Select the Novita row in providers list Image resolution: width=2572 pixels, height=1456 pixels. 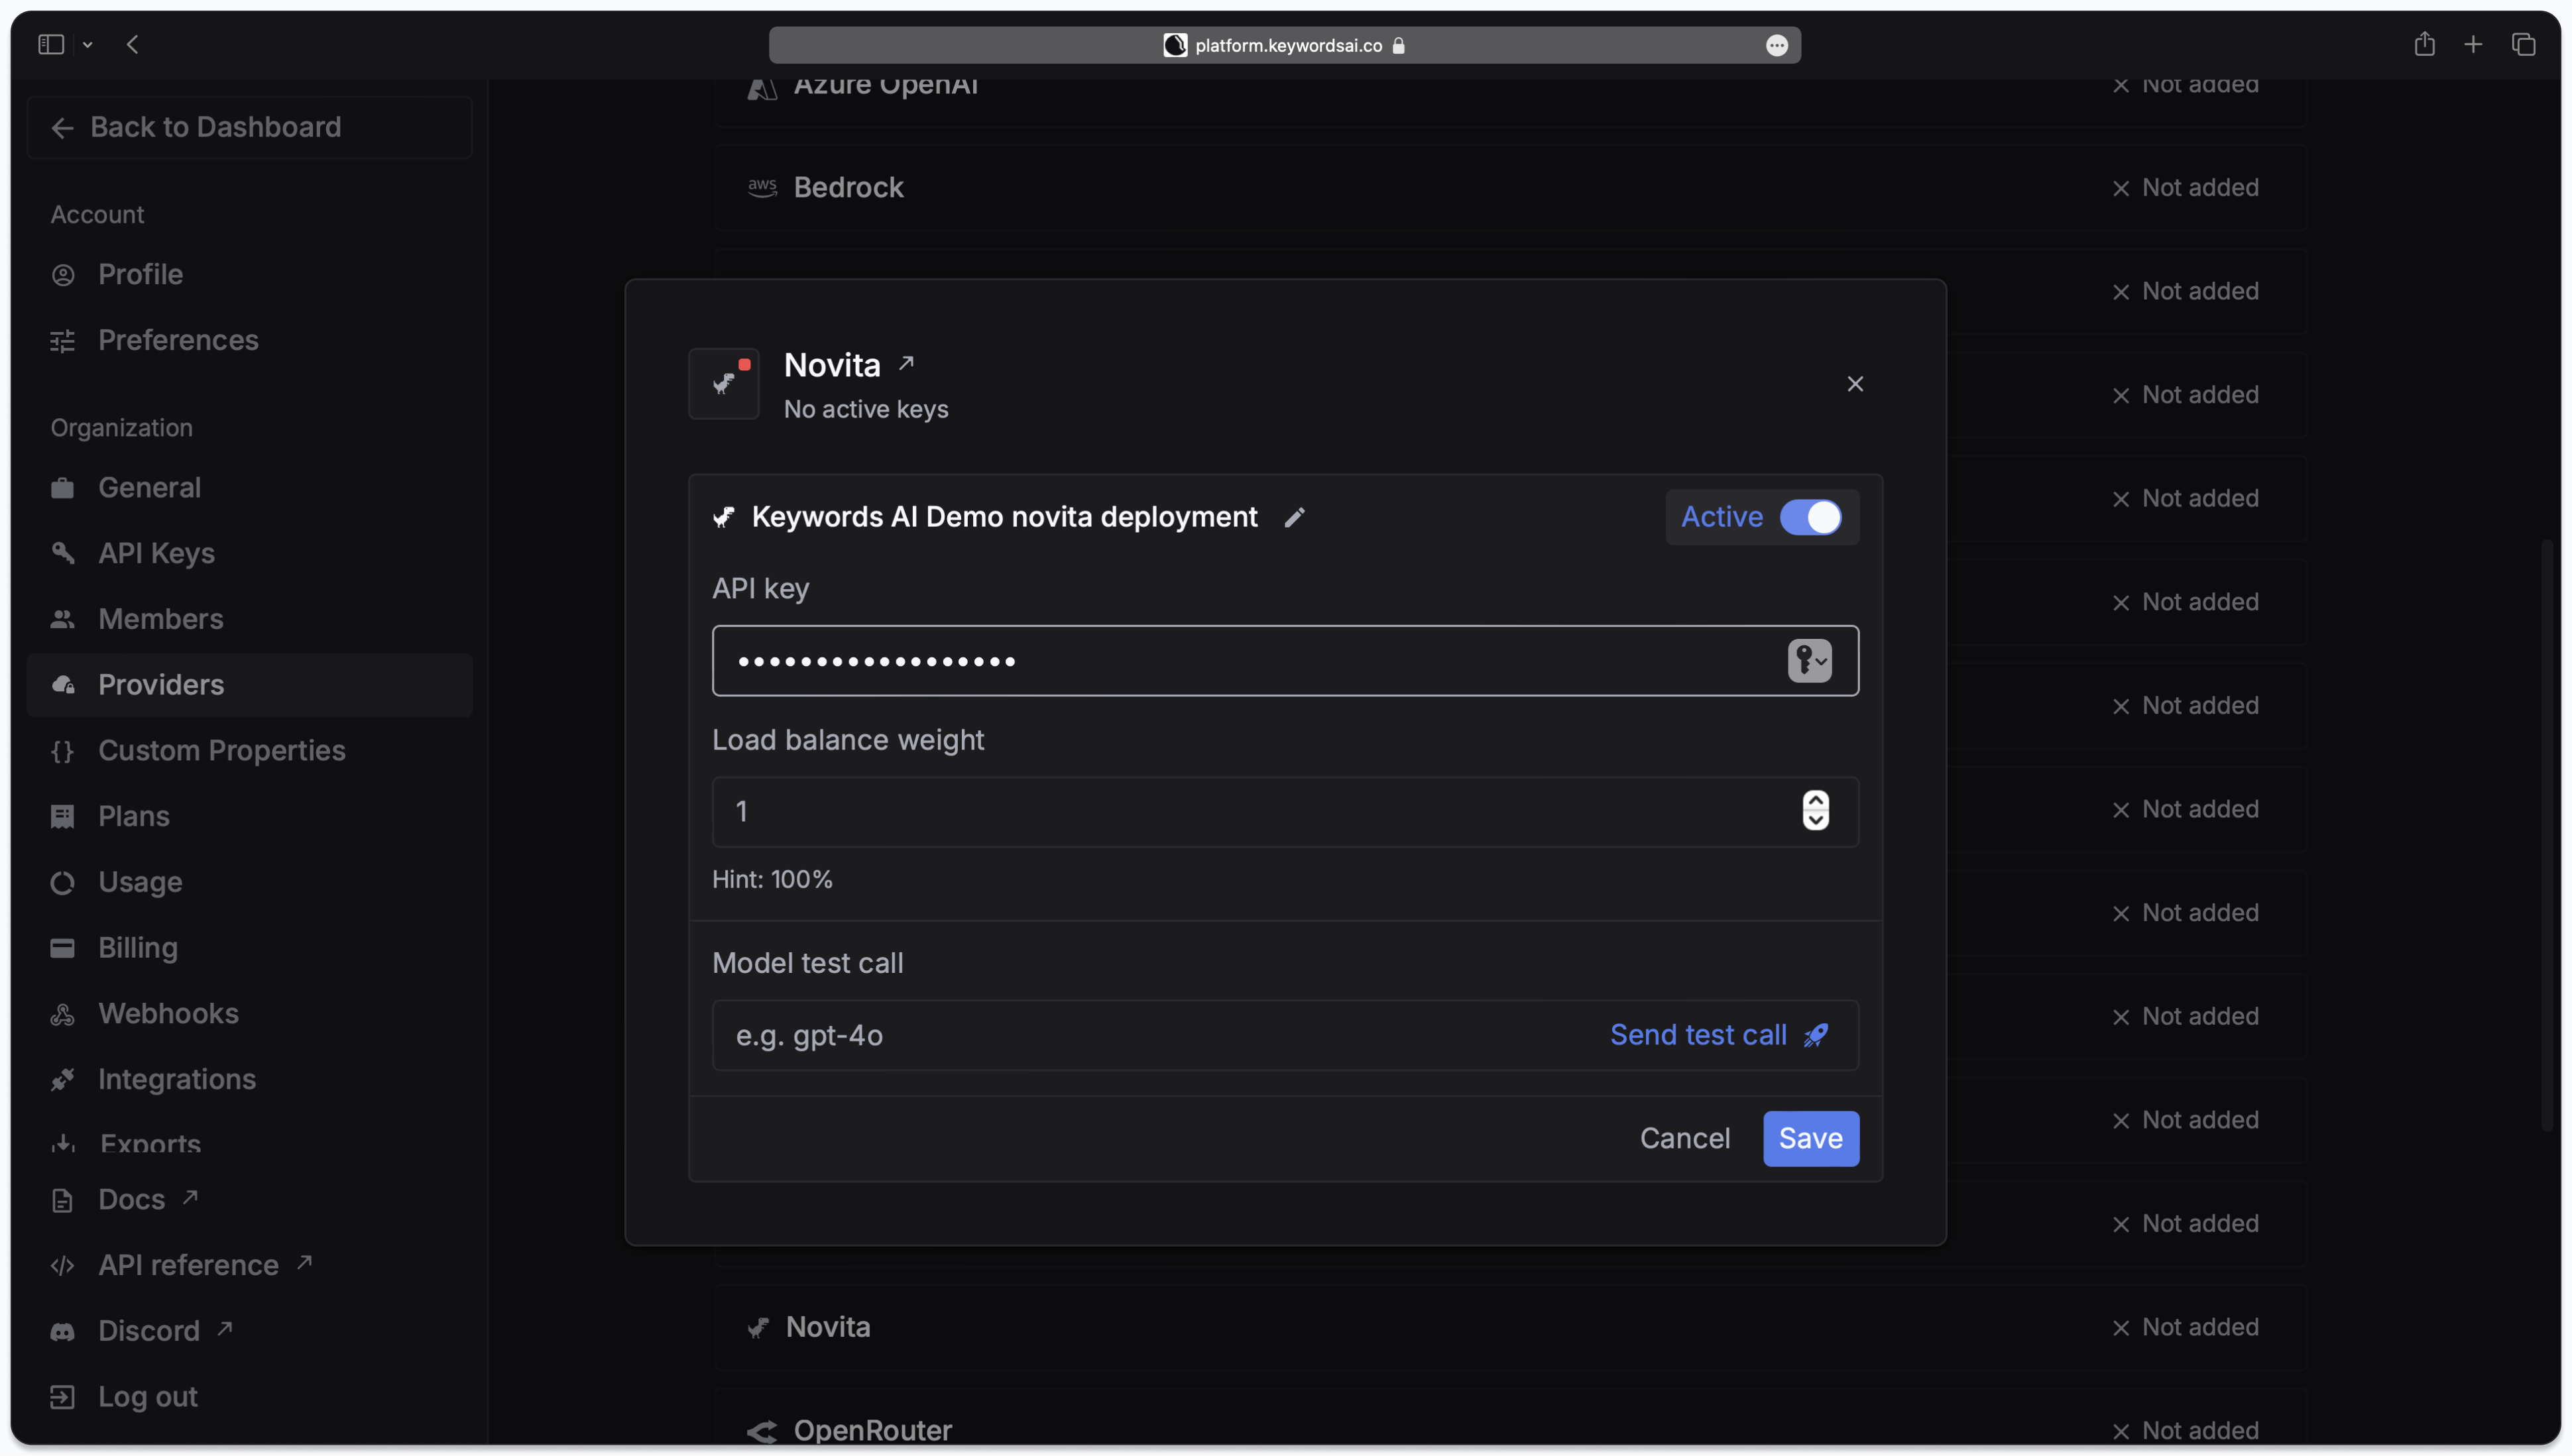(1510, 1328)
